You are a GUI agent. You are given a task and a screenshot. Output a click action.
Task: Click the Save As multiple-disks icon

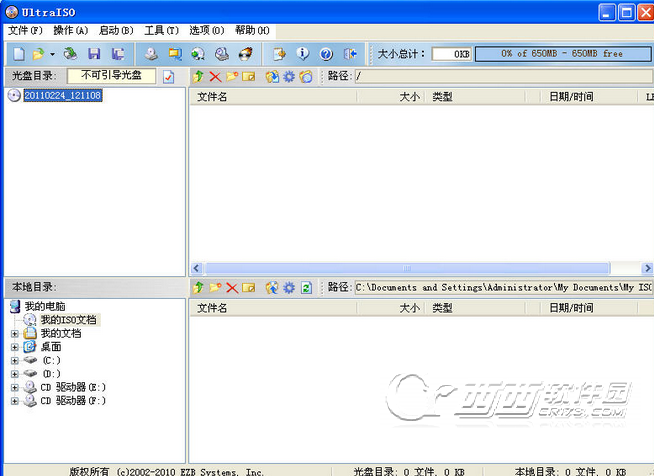point(118,54)
